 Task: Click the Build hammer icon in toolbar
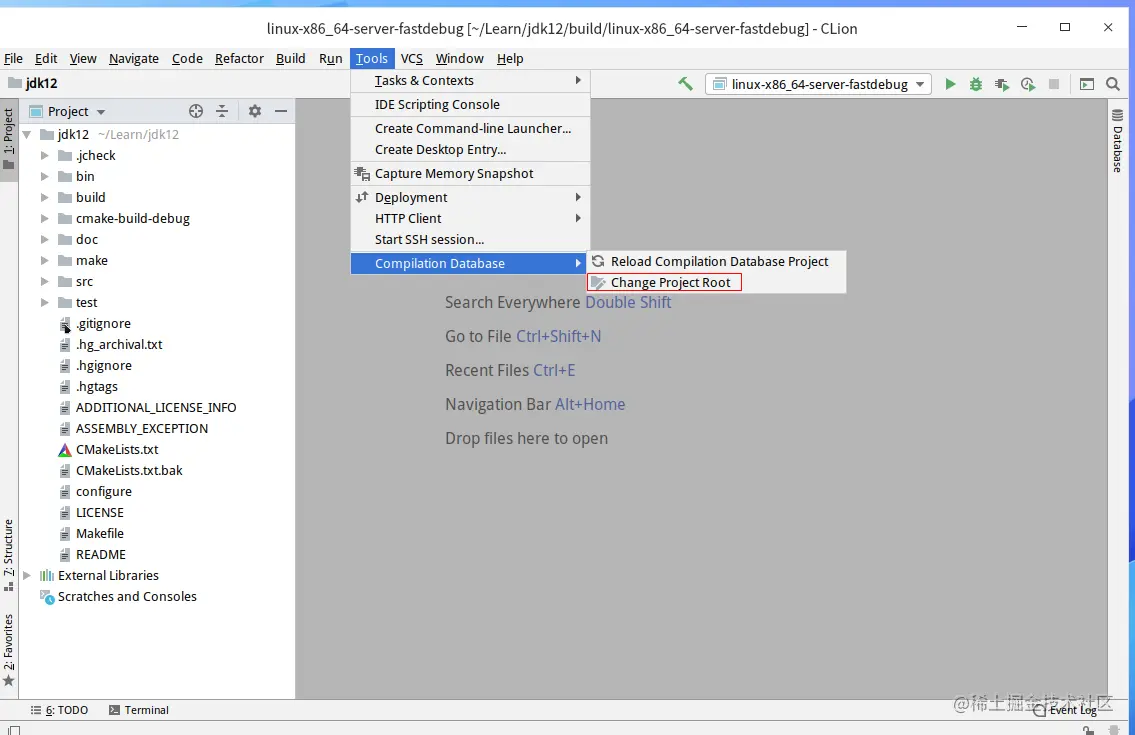click(x=685, y=84)
